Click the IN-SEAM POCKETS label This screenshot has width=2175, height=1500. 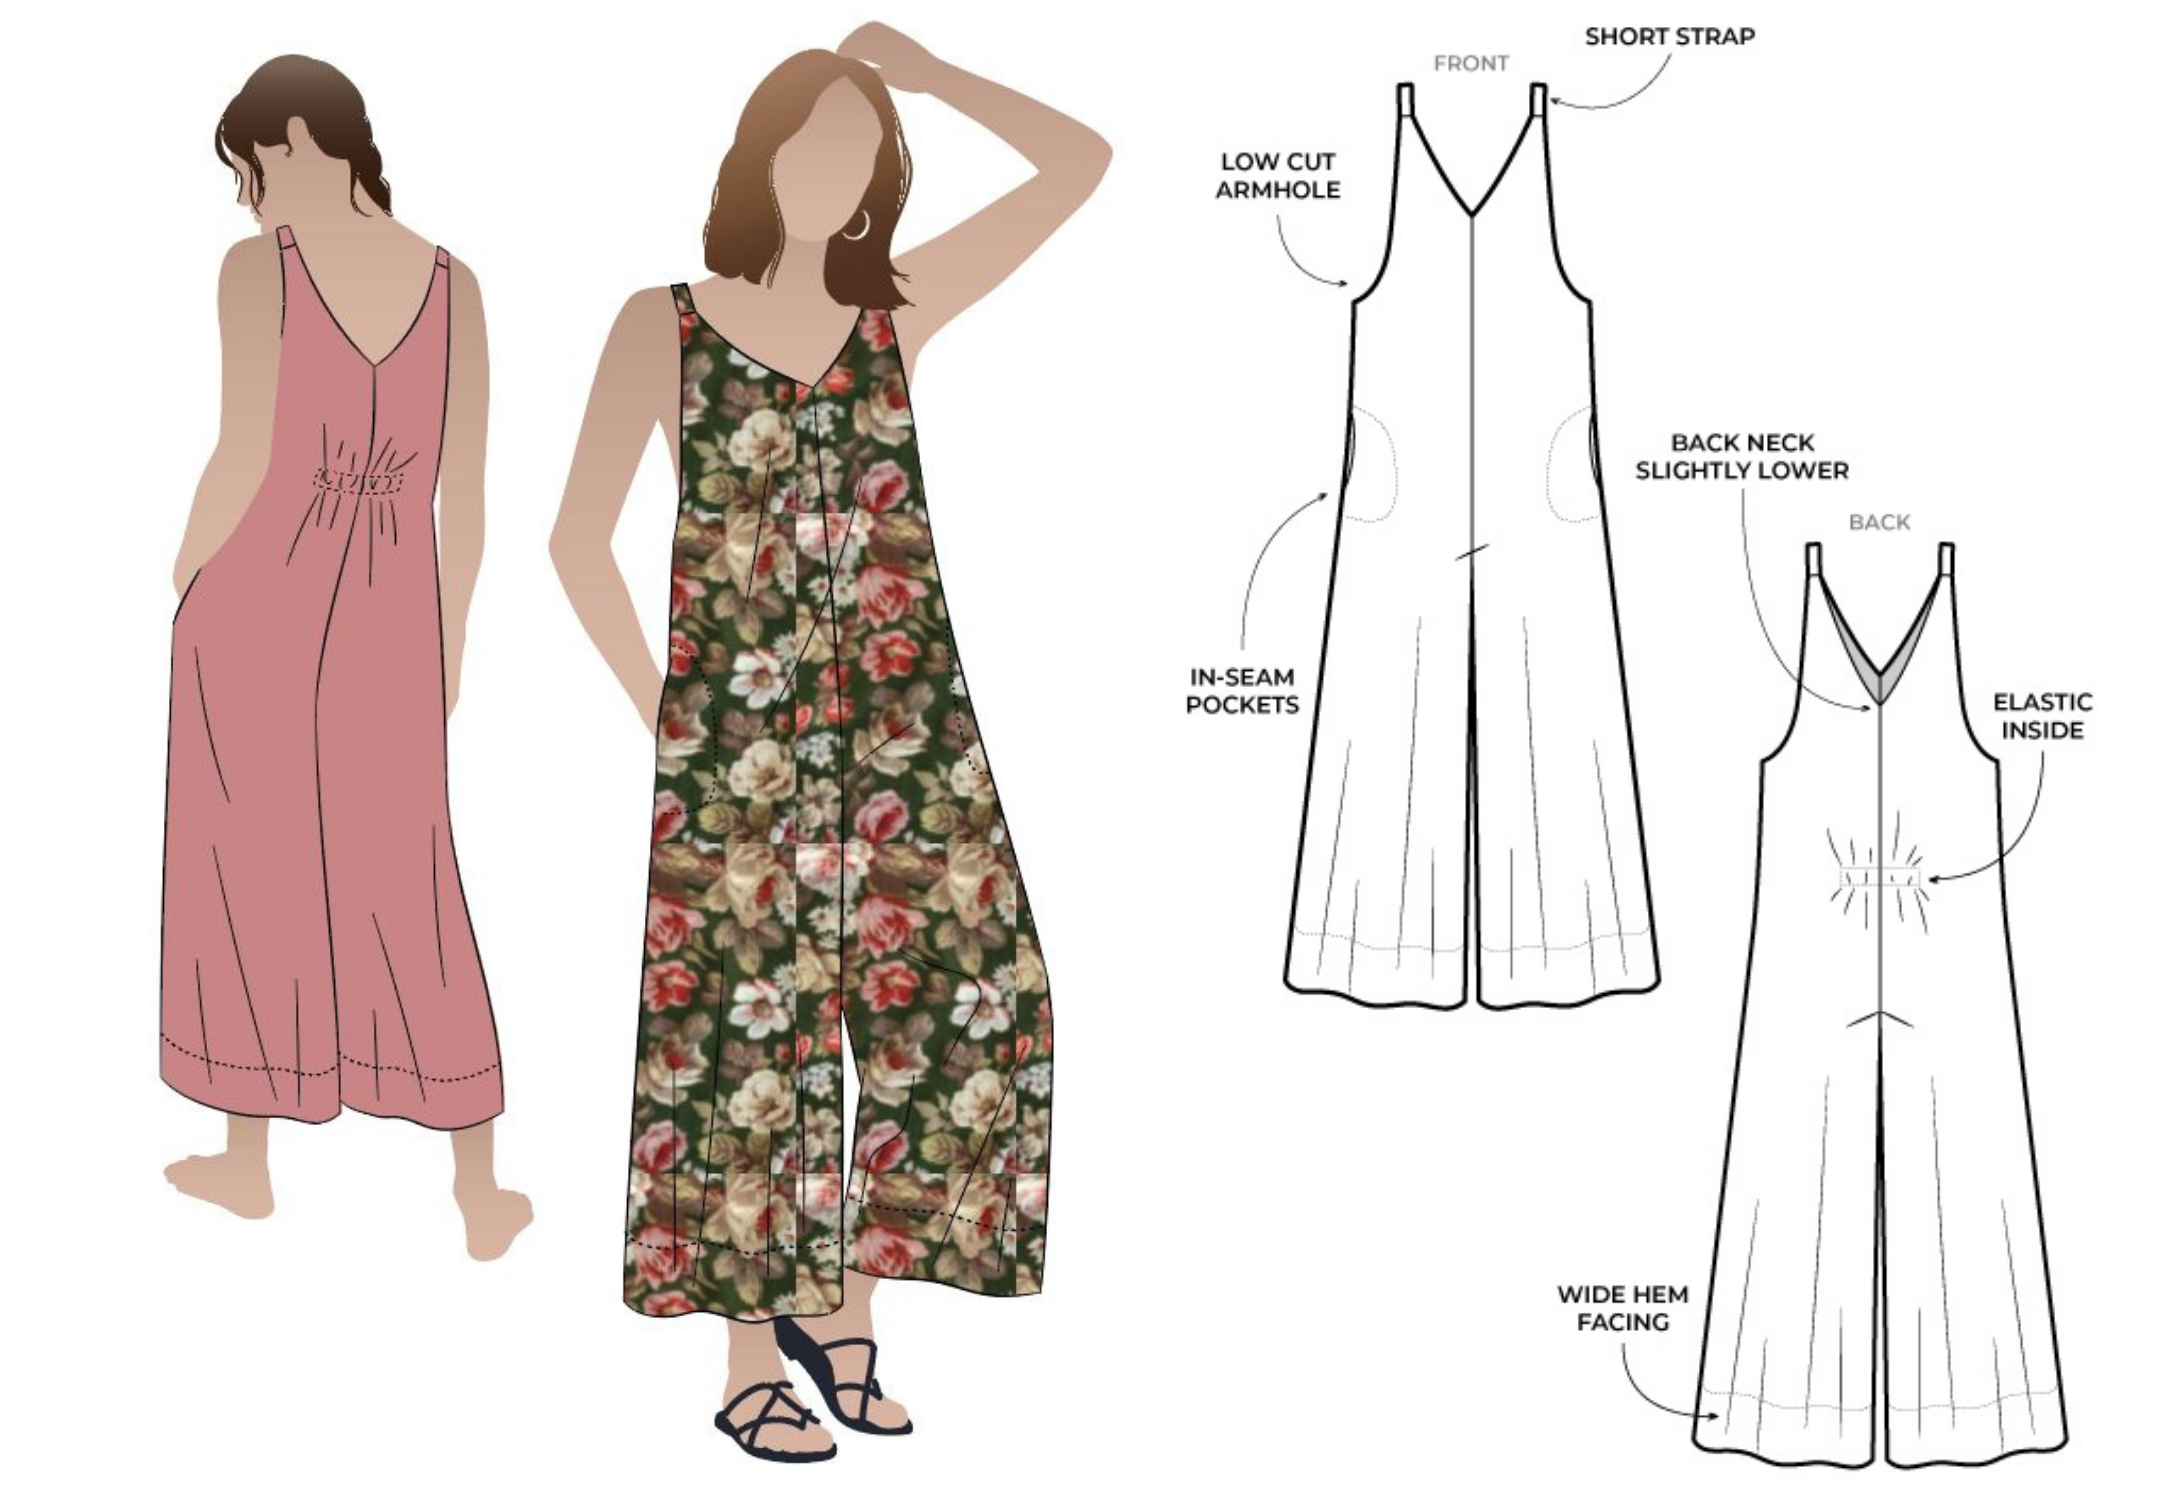[1241, 691]
